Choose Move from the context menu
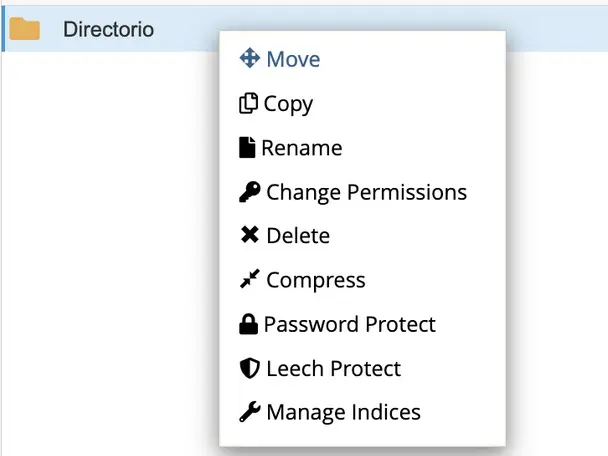 (x=293, y=59)
